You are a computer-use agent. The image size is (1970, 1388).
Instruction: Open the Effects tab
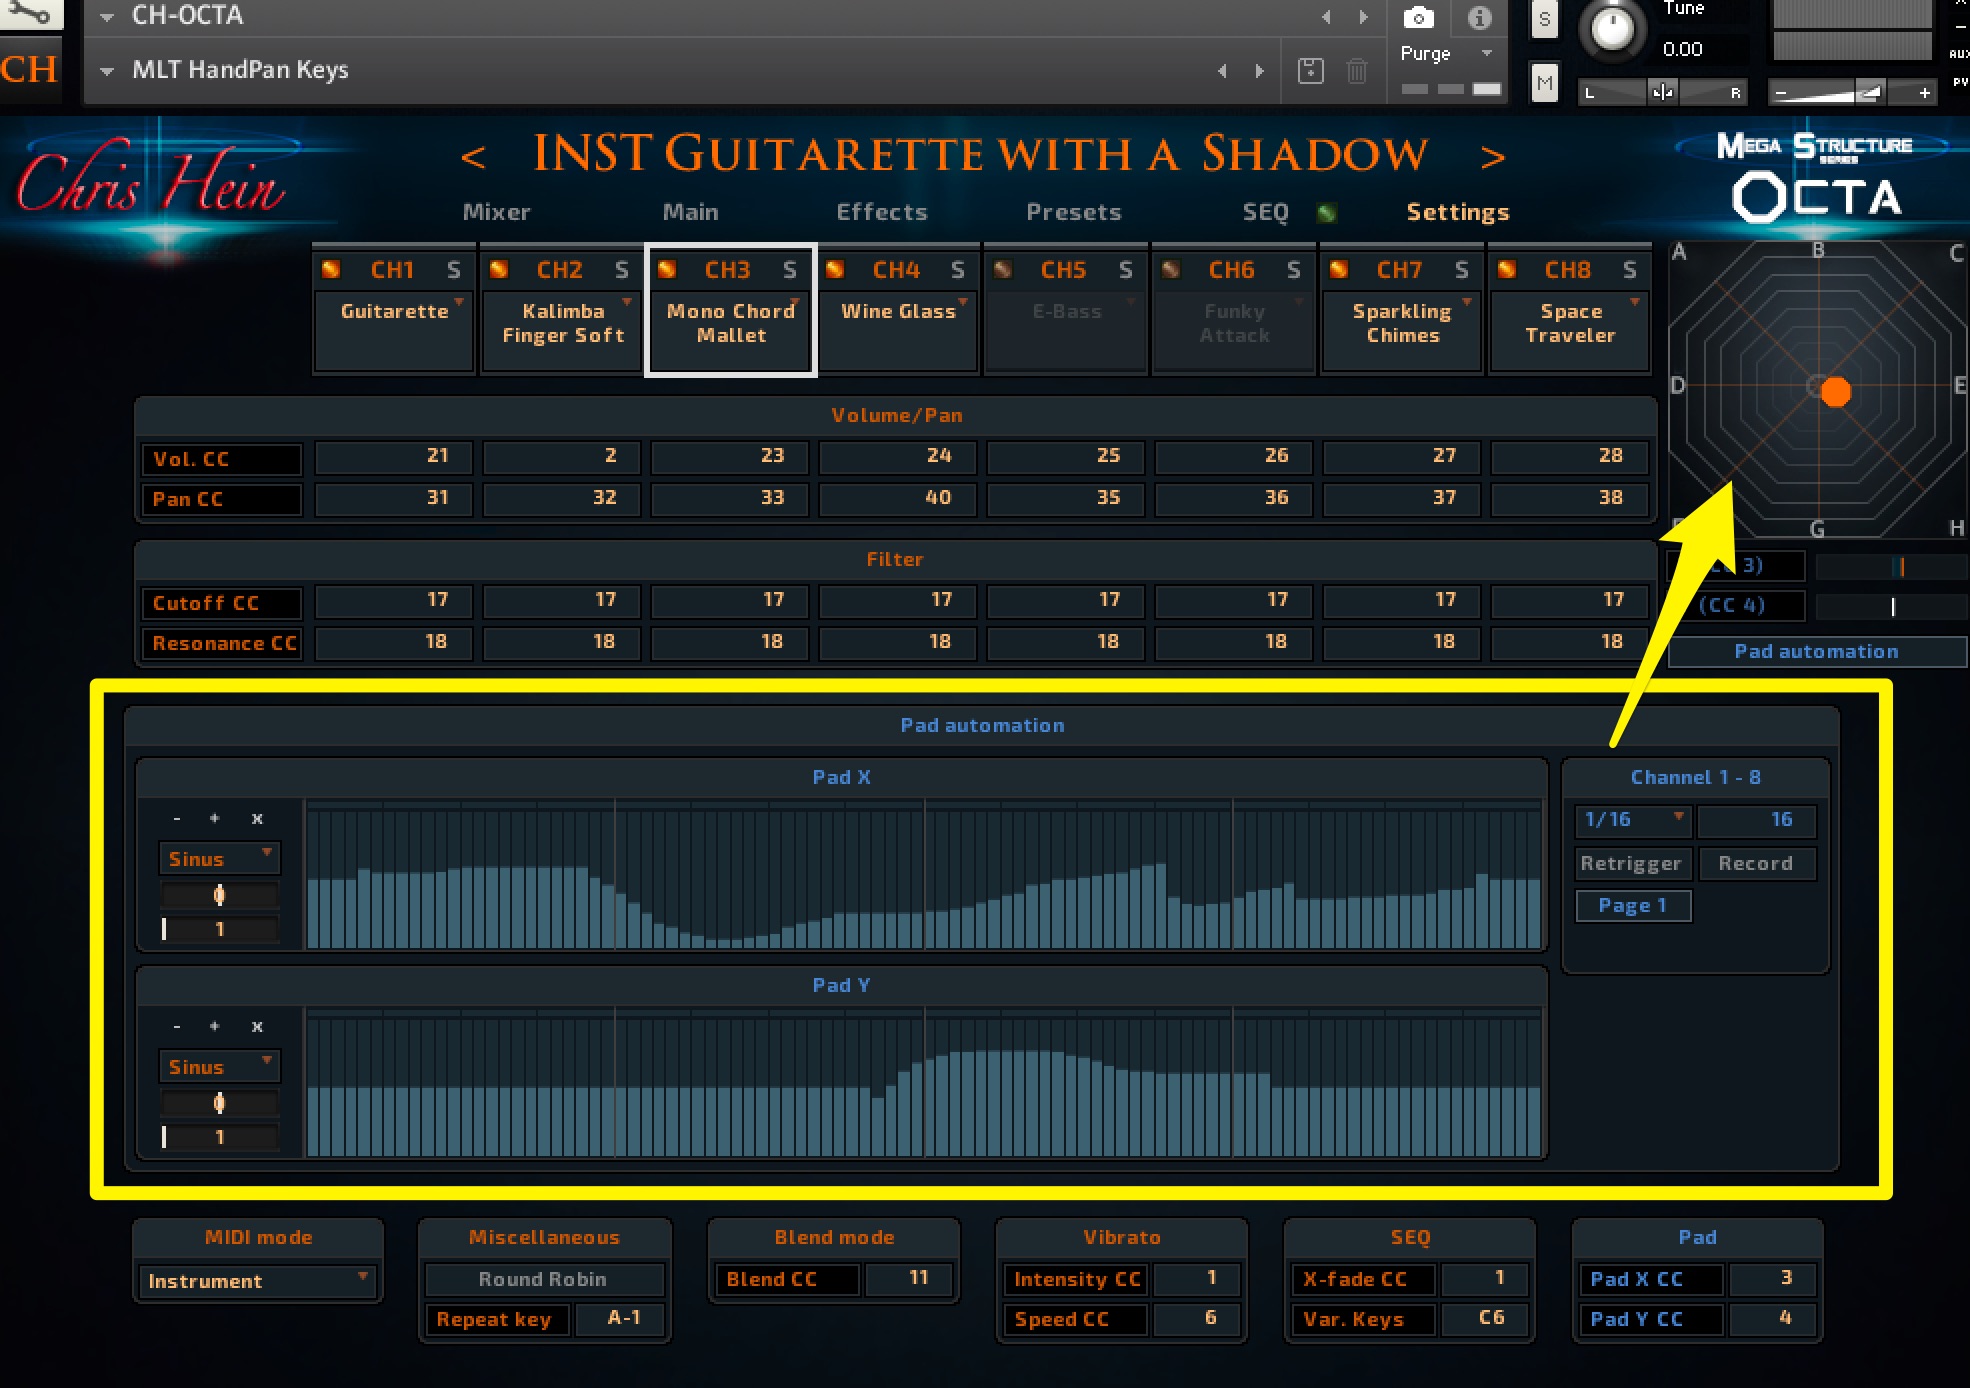click(x=881, y=212)
